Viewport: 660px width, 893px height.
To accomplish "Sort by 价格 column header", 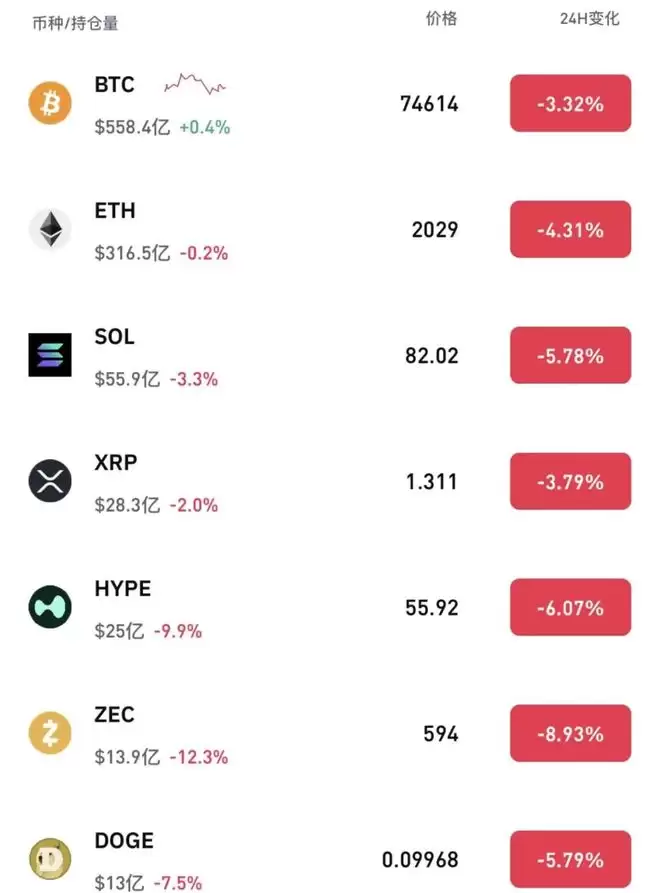I will click(441, 19).
